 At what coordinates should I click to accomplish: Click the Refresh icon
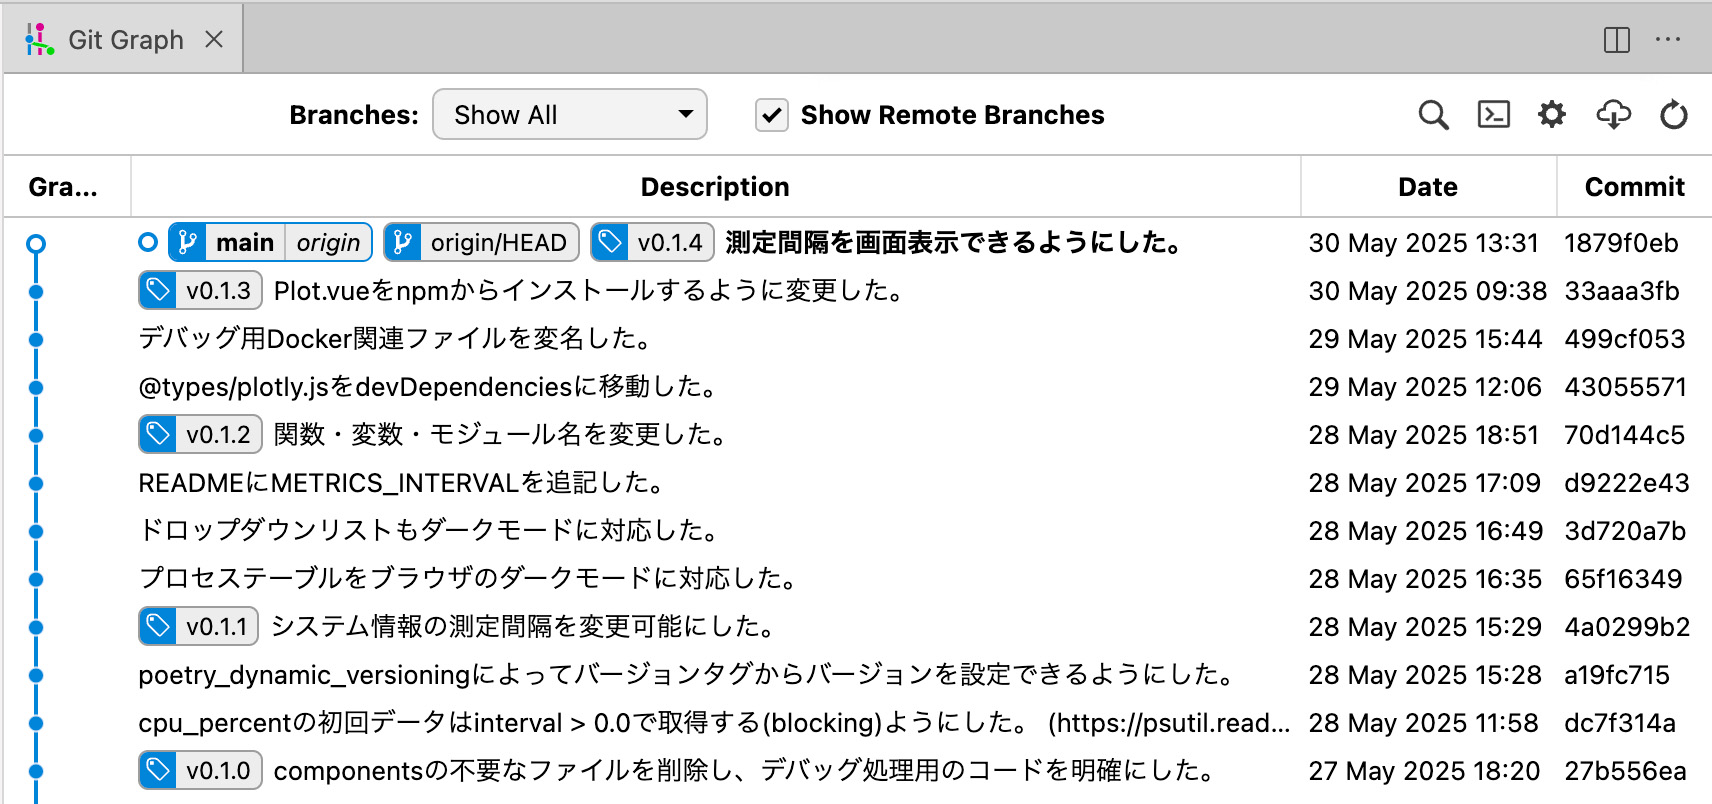click(1673, 115)
